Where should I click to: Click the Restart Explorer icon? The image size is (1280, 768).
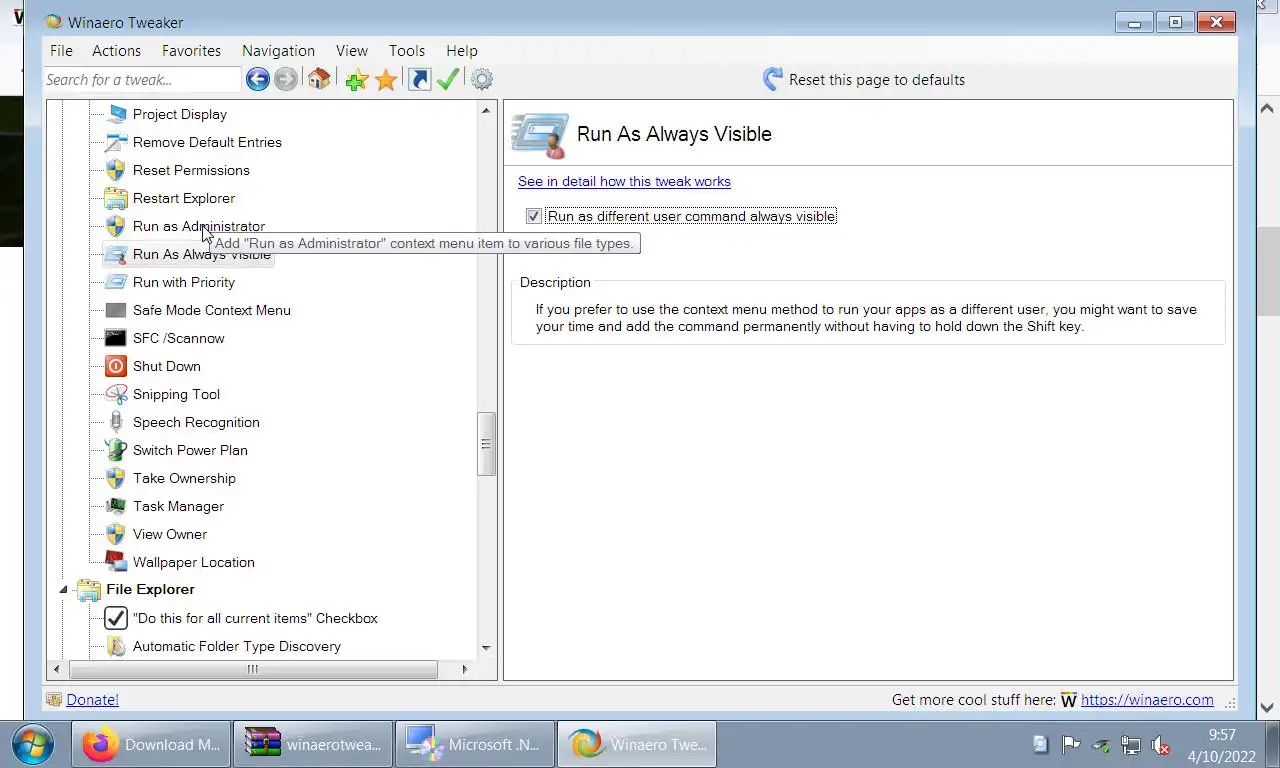coord(116,198)
